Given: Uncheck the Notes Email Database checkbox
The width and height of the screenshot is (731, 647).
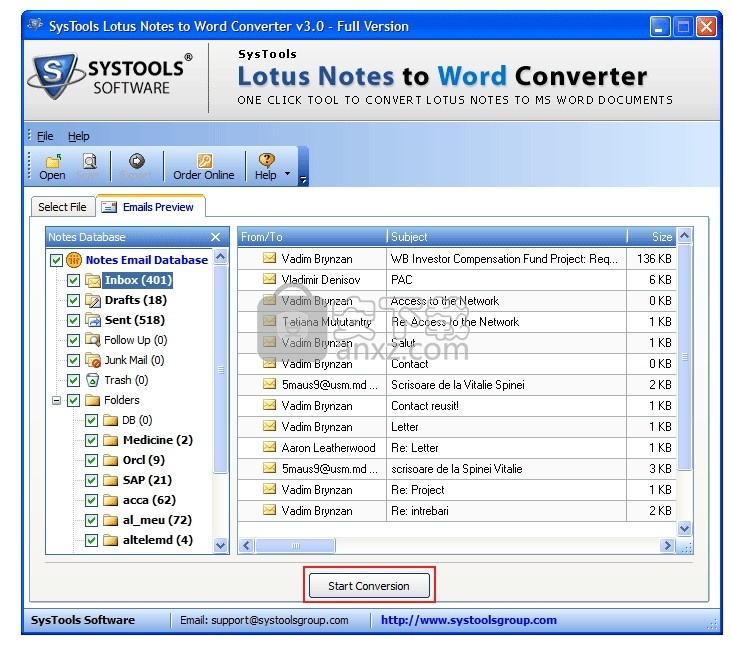Looking at the screenshot, I should (56, 260).
